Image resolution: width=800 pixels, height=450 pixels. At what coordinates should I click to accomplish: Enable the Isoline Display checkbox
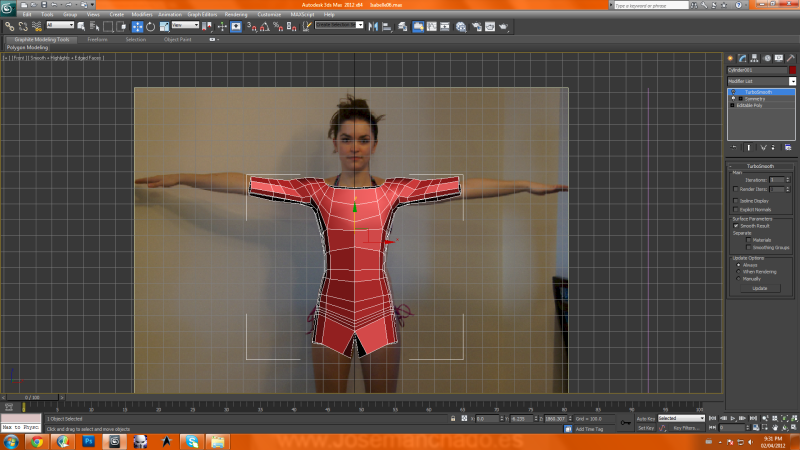737,200
